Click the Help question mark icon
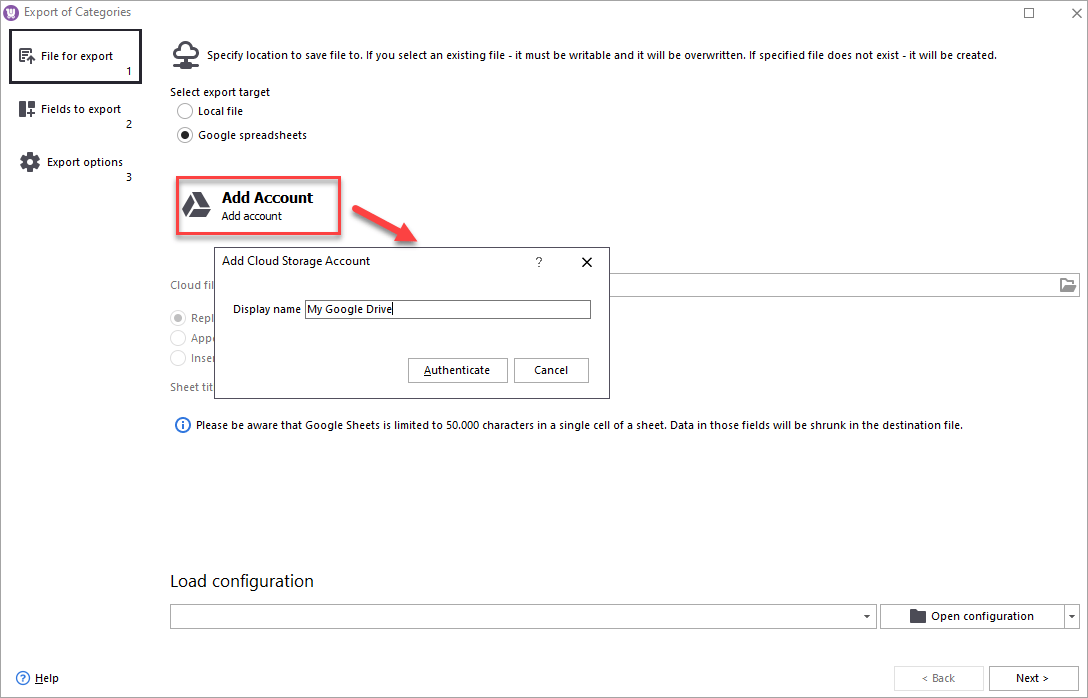Viewport: 1088px width, 698px height. click(x=23, y=678)
